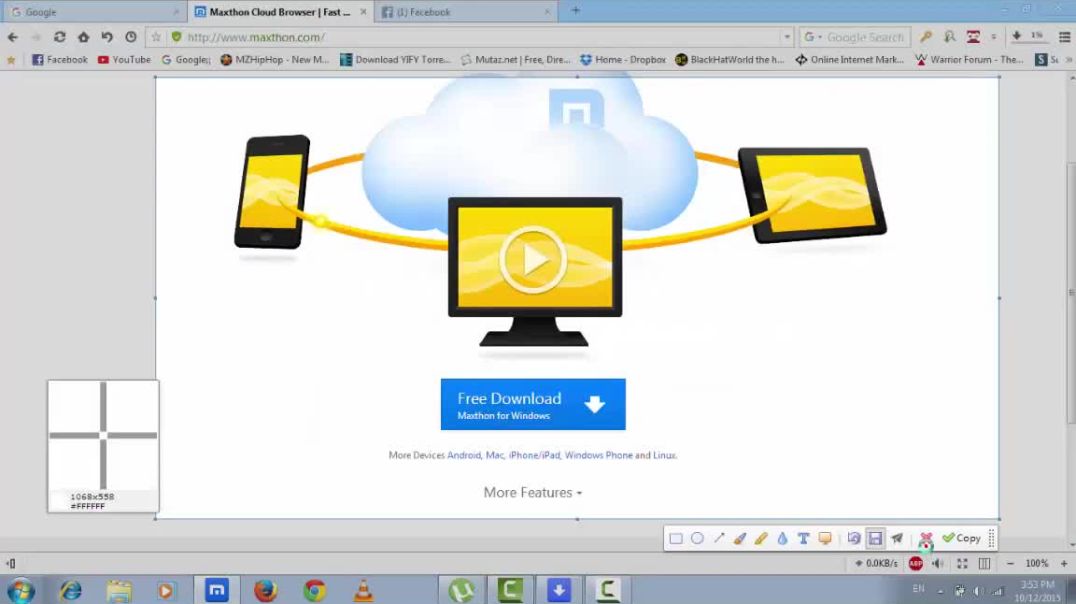
Task: Toggle split screen view in status bar
Action: [985, 564]
